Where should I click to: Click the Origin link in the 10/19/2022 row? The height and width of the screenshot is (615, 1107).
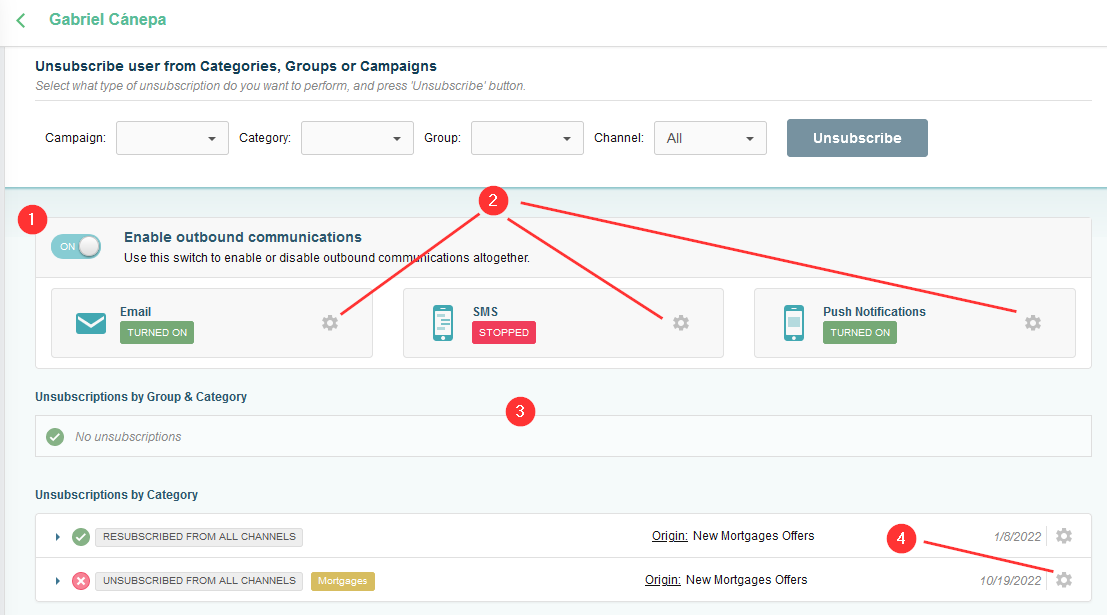(662, 580)
